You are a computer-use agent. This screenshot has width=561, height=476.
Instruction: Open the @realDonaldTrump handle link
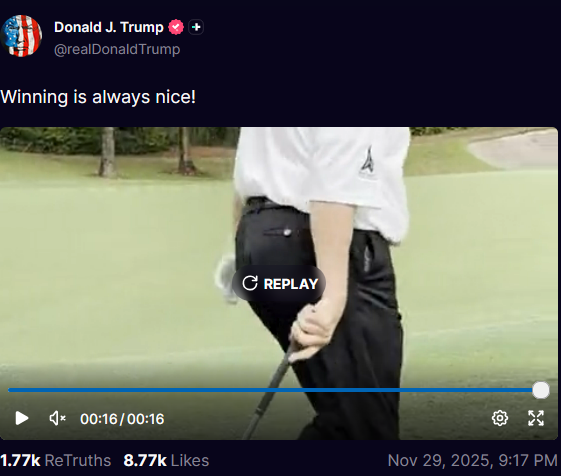[117, 49]
